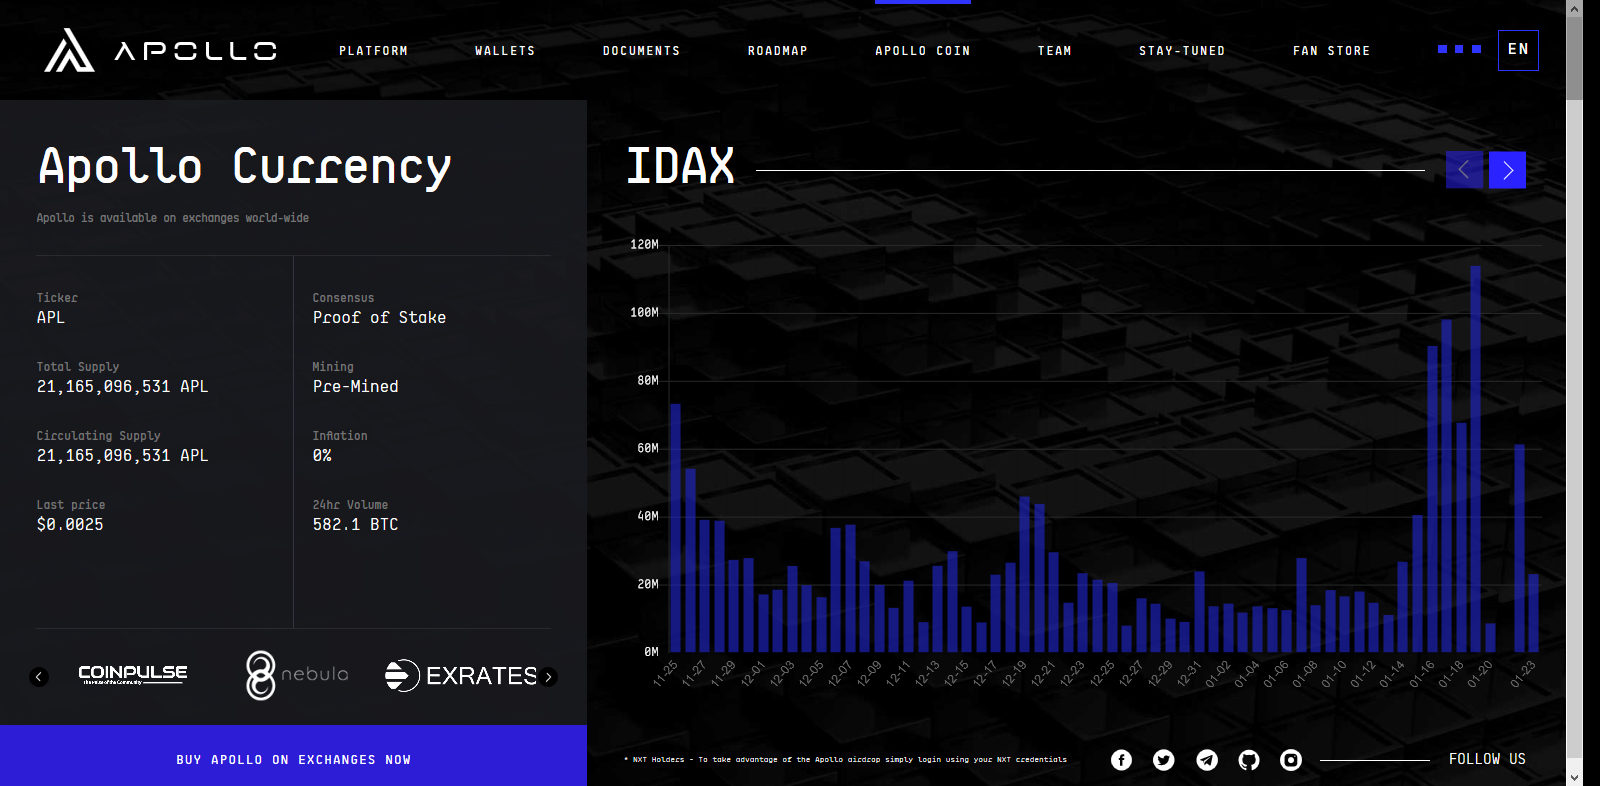Image resolution: width=1600 pixels, height=786 pixels.
Task: Go to the Roadmap section
Action: [777, 51]
